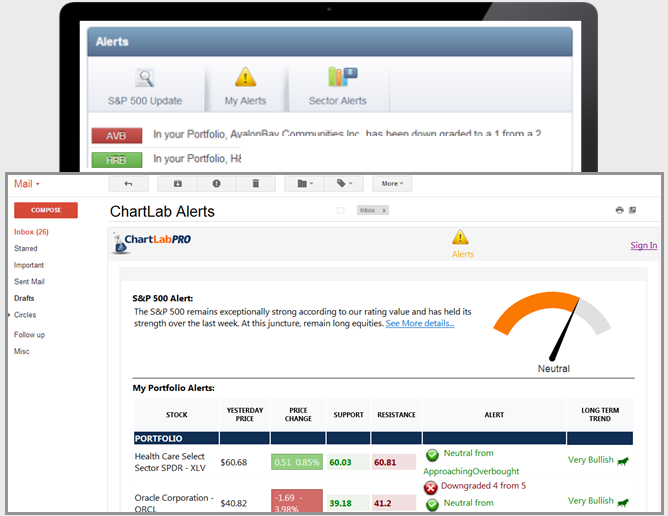Click the magnifier icon above S&P 500 Update
668x516 pixels.
pyautogui.click(x=145, y=78)
